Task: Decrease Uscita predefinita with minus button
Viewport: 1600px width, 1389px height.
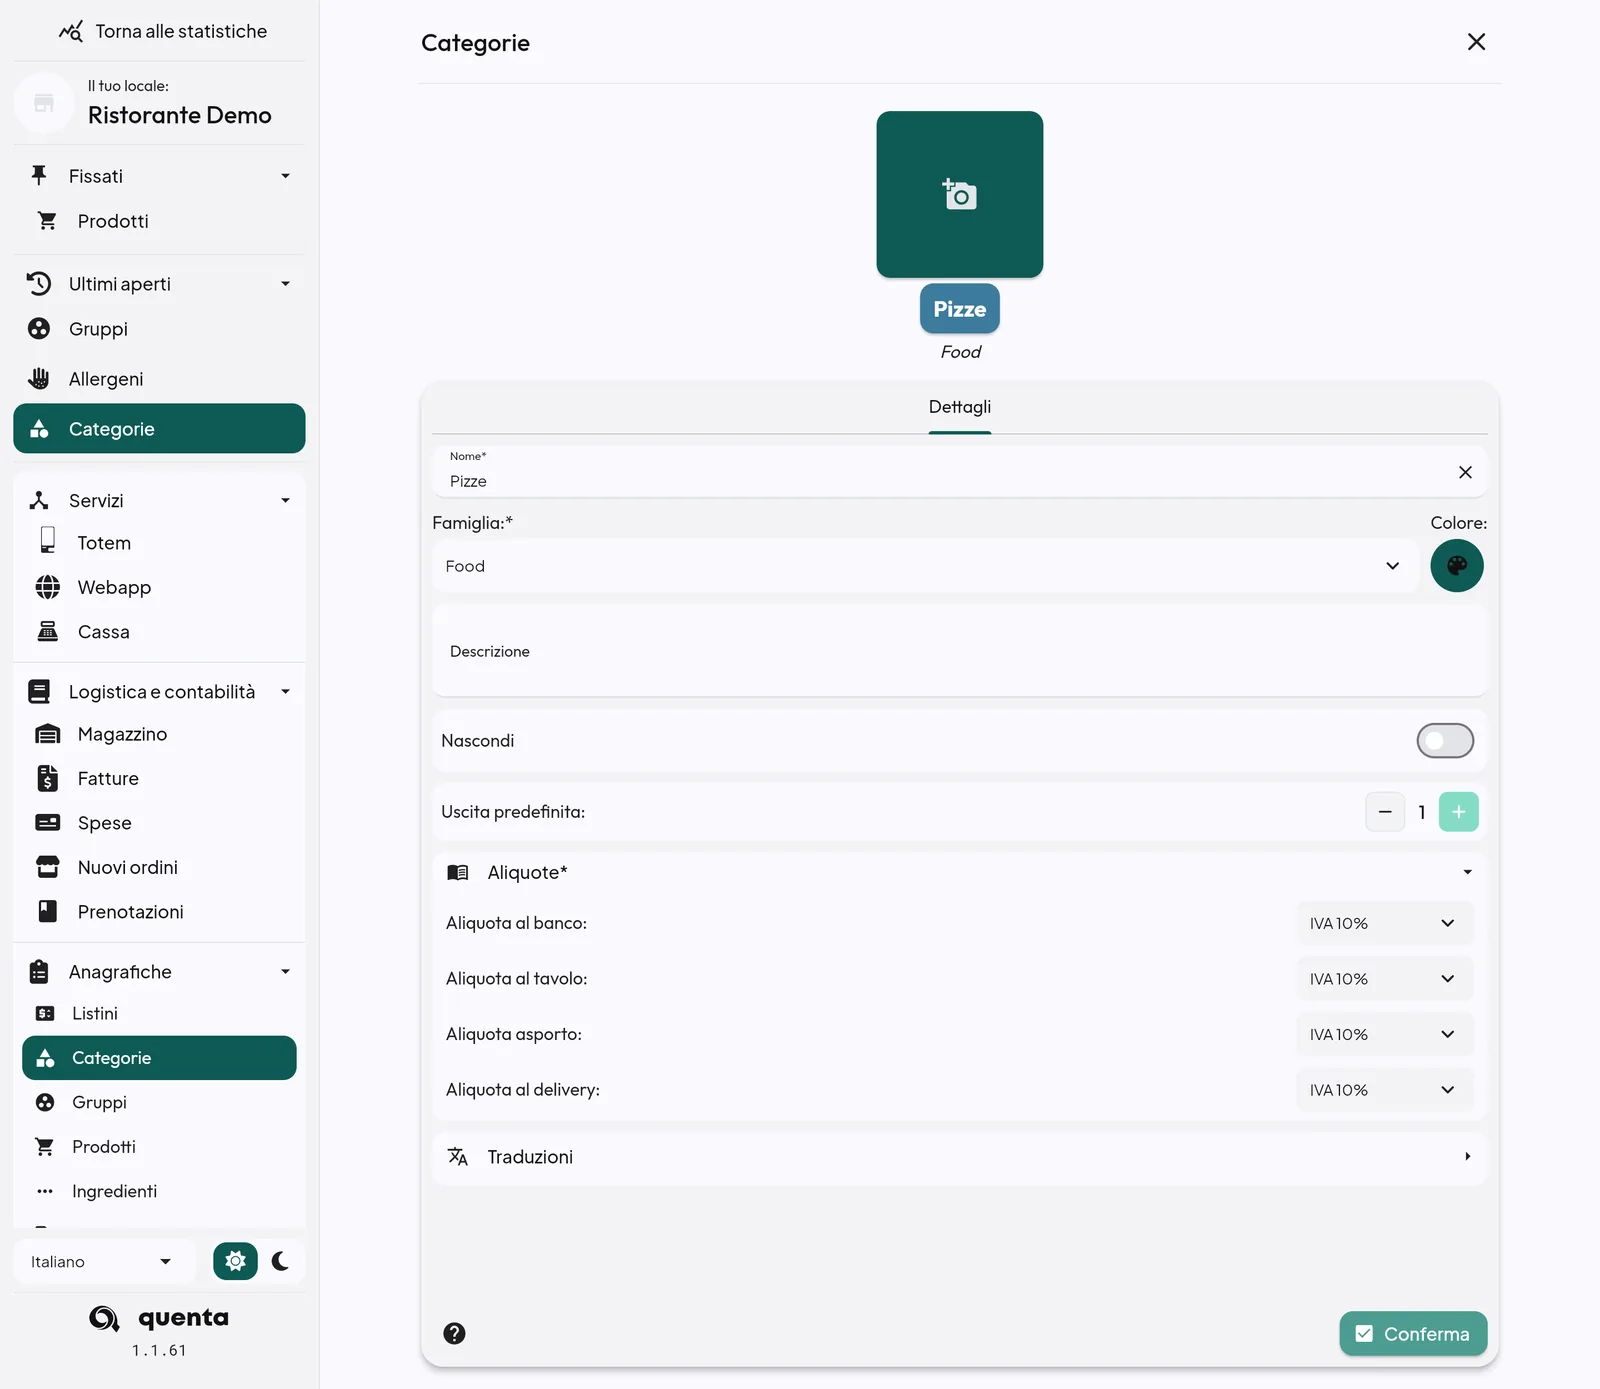Action: 1385,812
